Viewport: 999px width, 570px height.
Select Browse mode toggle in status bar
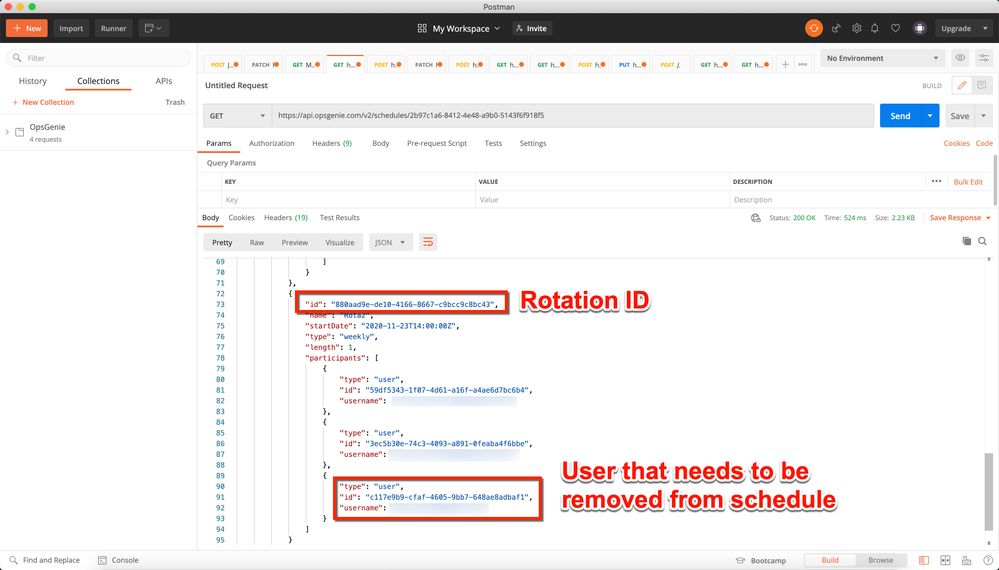pos(880,560)
